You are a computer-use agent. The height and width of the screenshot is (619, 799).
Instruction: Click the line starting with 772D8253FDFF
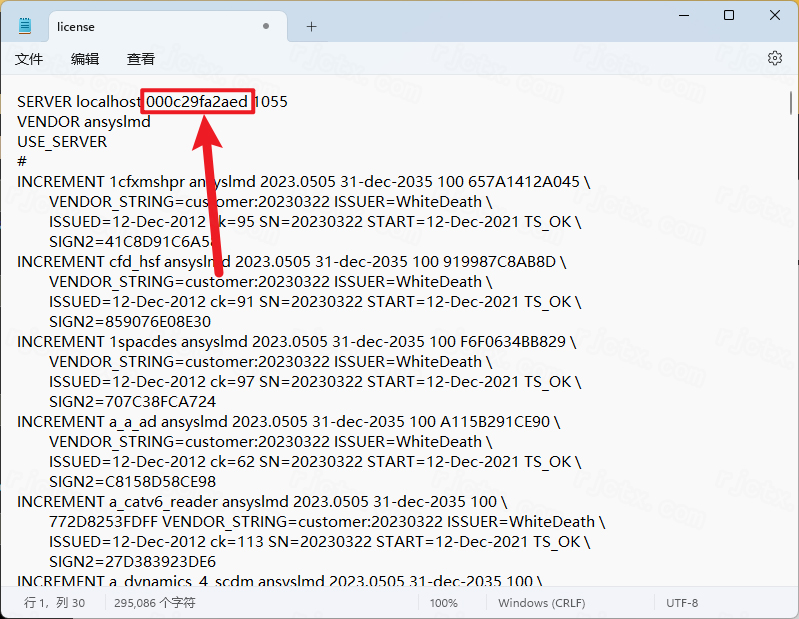pos(327,522)
